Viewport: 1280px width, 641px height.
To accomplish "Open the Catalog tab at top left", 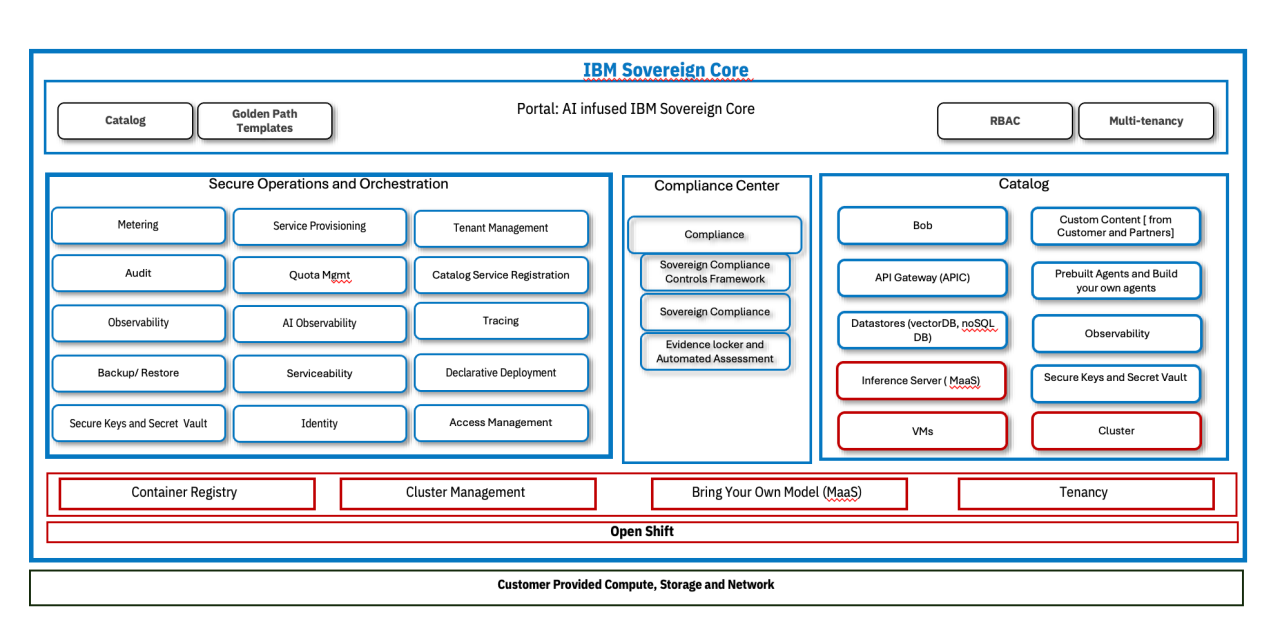I will coord(125,120).
